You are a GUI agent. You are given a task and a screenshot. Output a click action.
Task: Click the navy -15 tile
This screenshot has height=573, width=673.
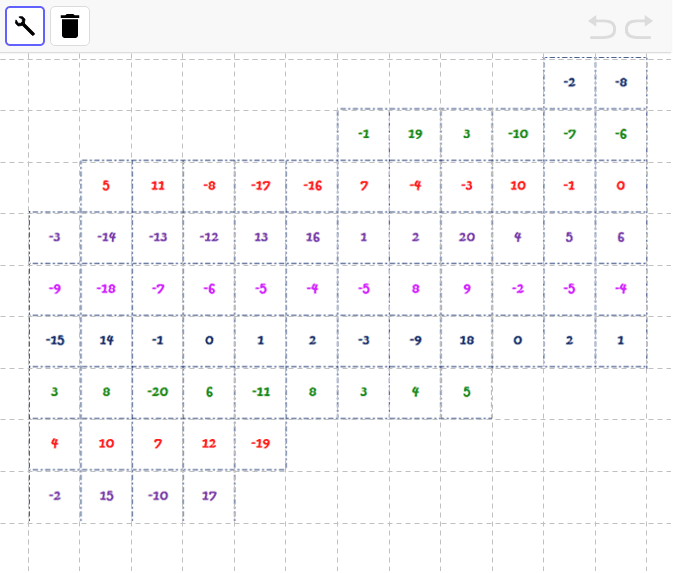(x=55, y=340)
